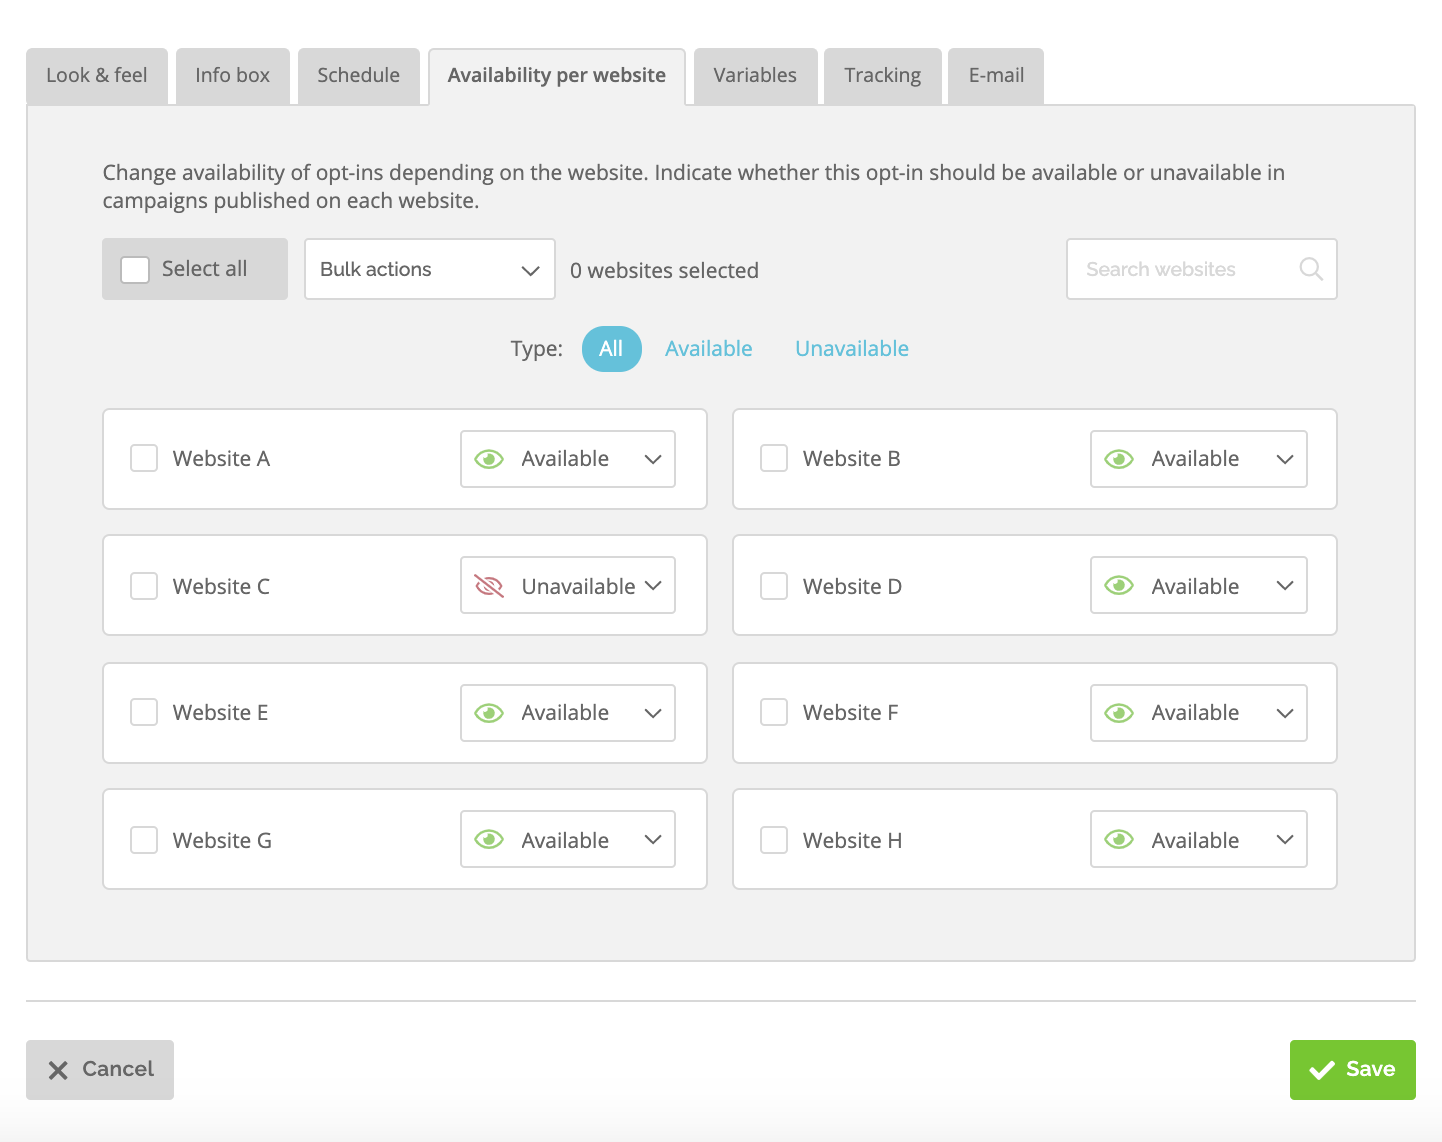Save the availability settings

tap(1353, 1070)
